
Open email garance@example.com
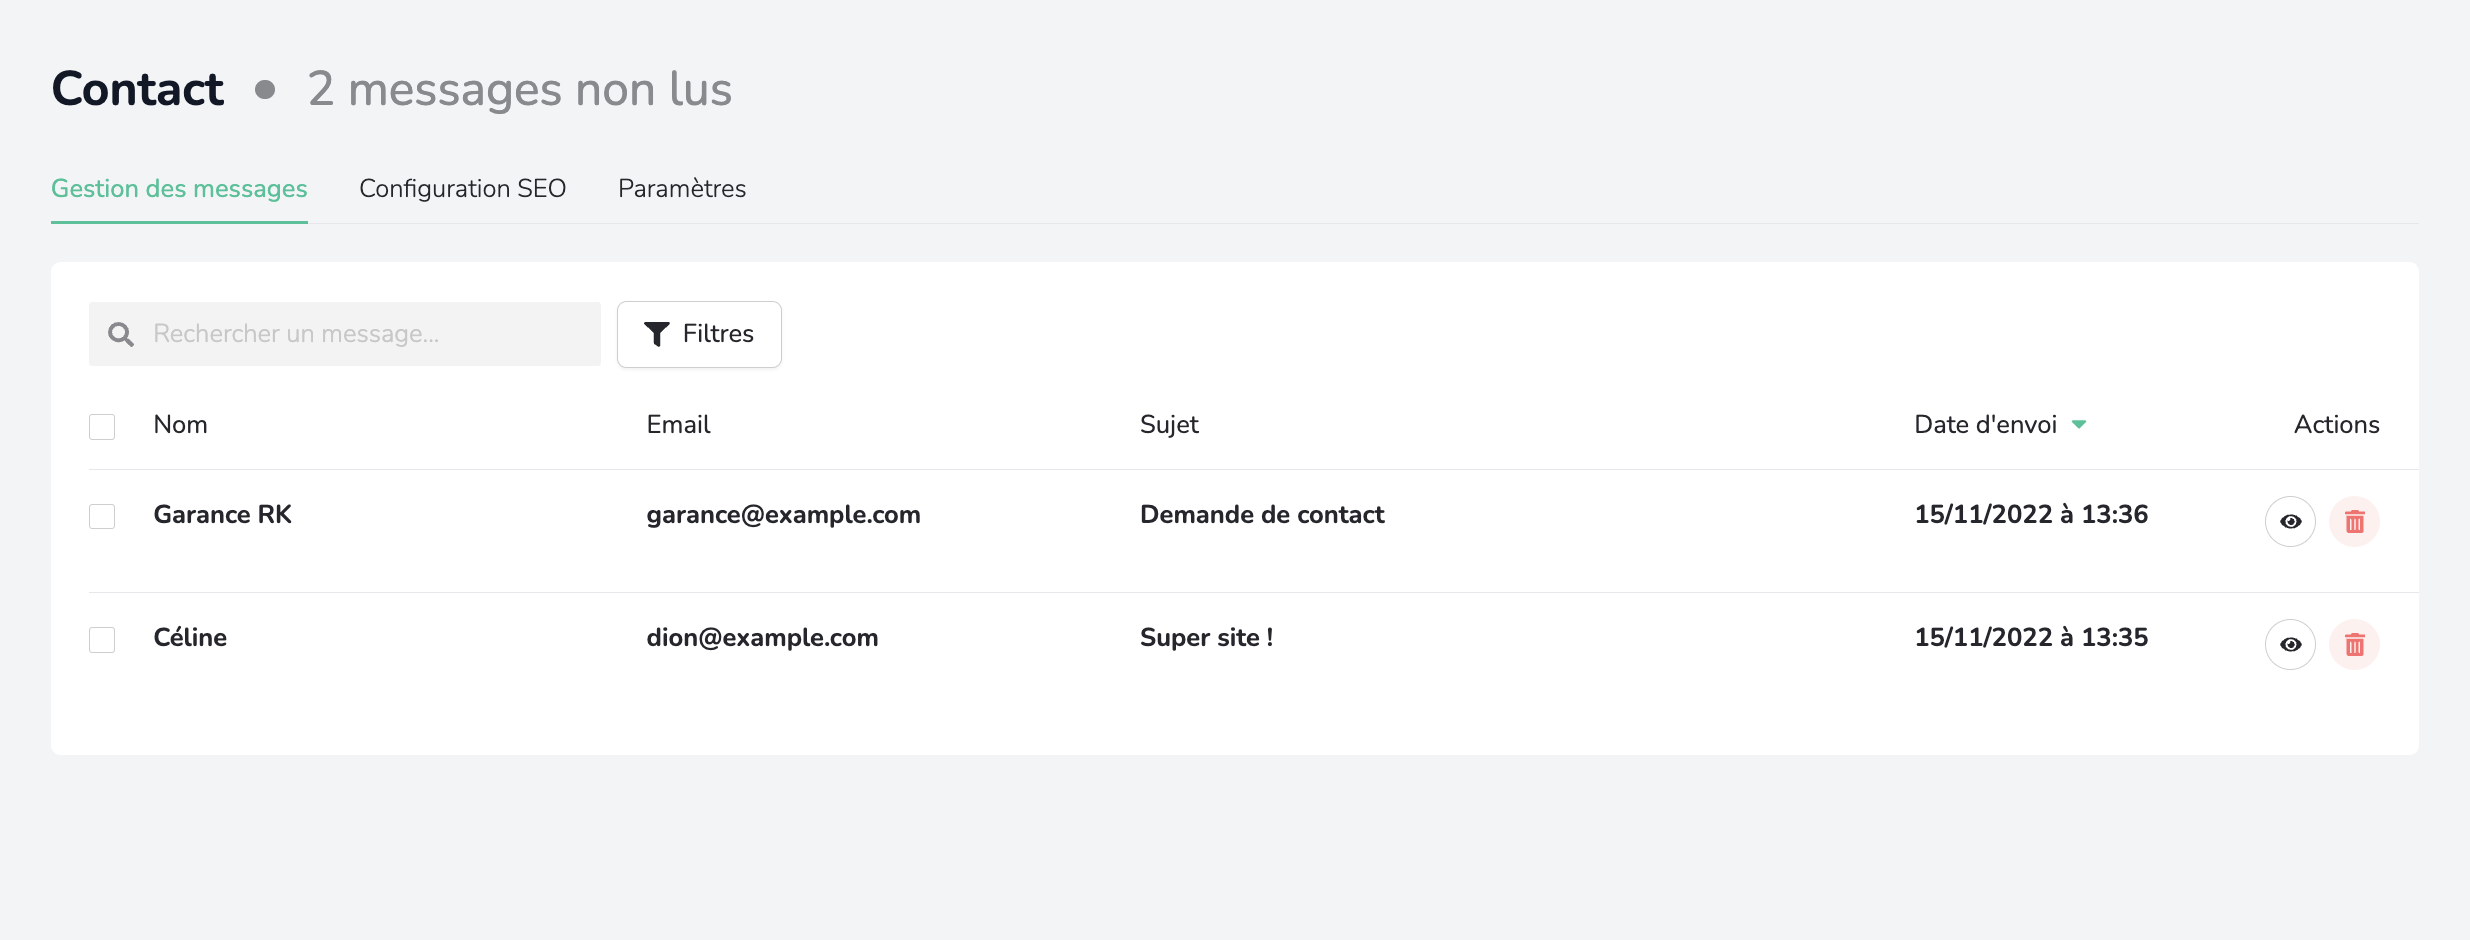tap(783, 514)
